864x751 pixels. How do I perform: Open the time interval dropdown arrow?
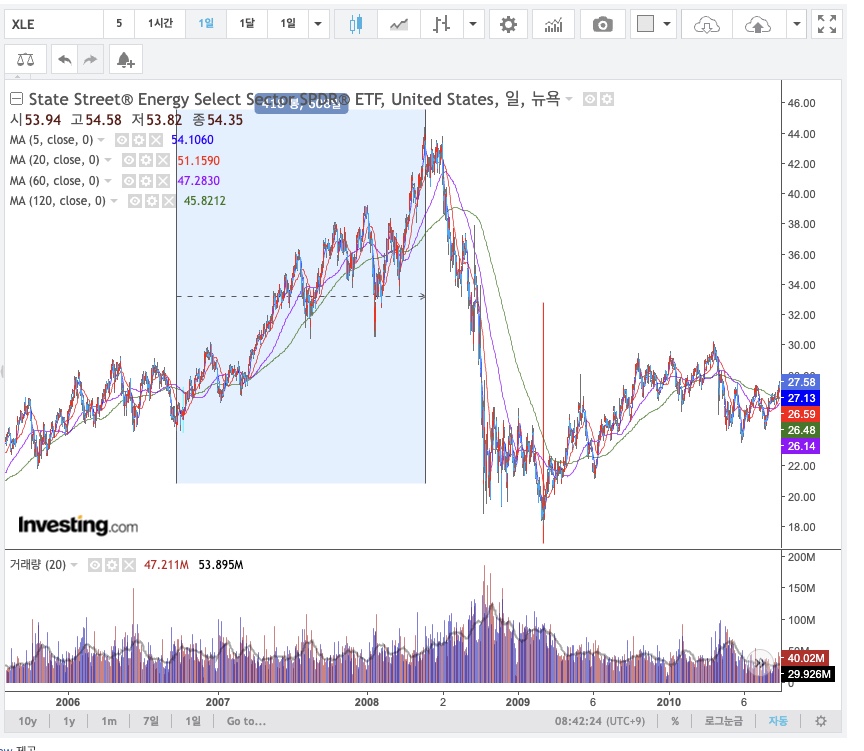(318, 24)
